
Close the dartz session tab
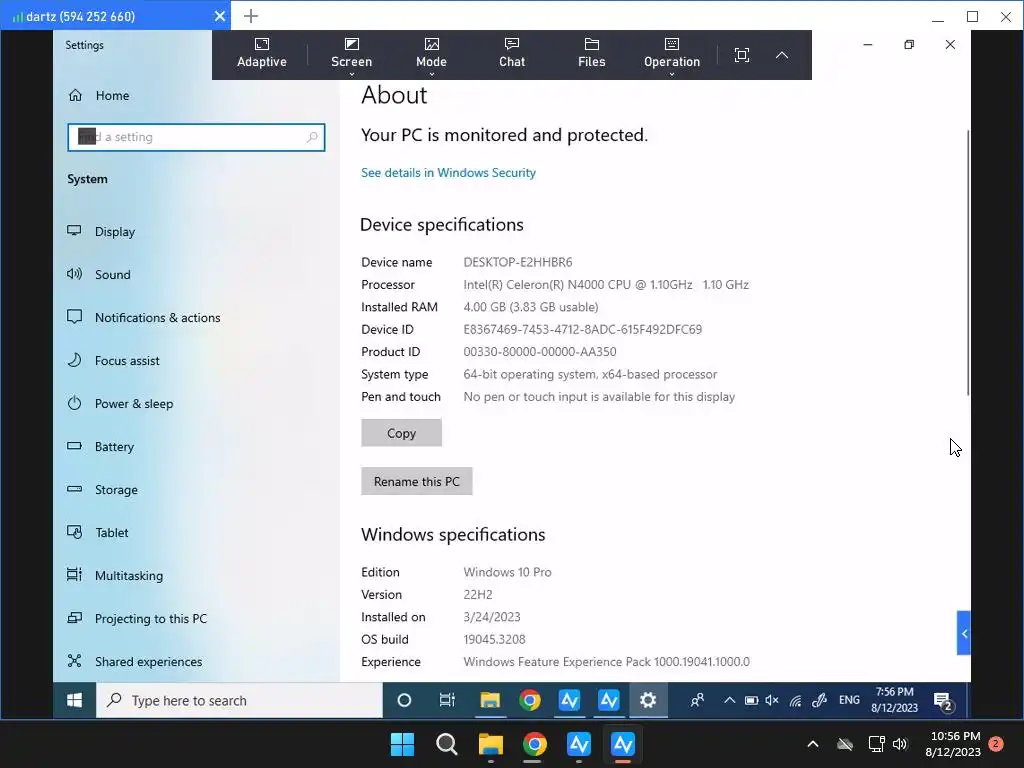click(220, 16)
